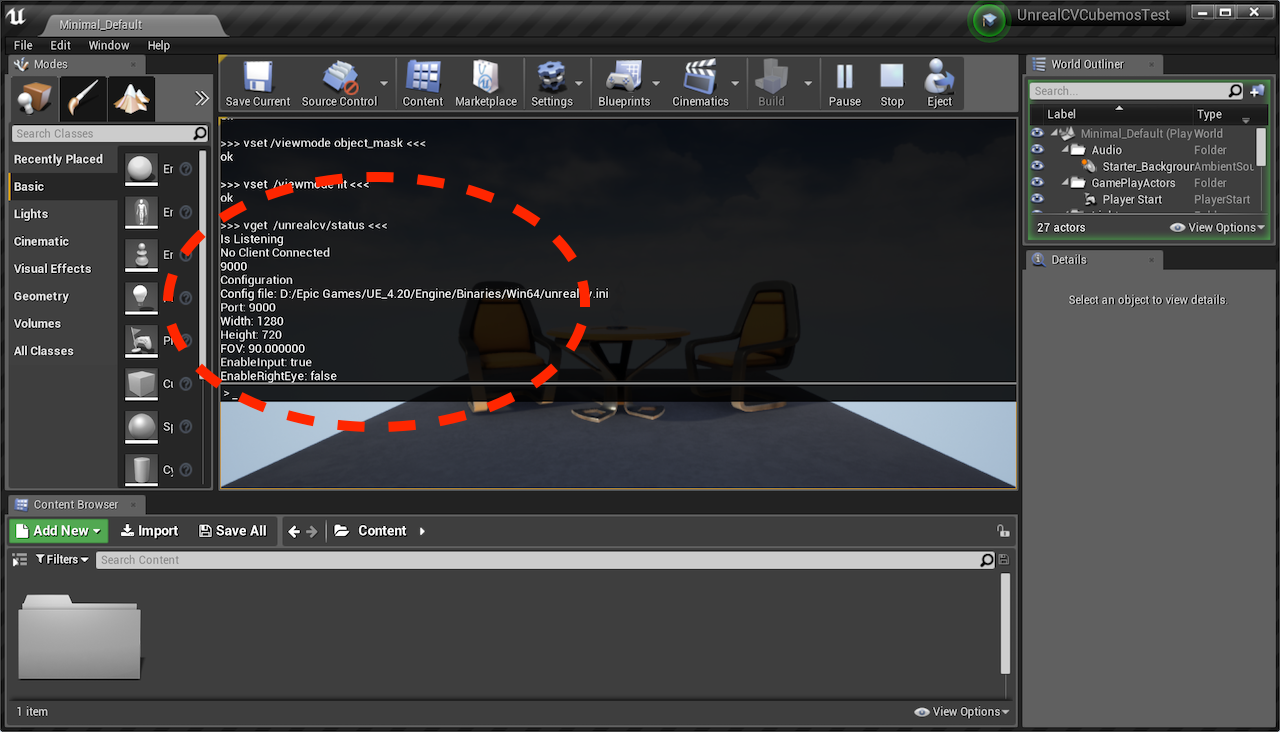Toggle visibility of the Starter_Background actor
Image resolution: width=1280 pixels, height=732 pixels.
[x=1038, y=166]
